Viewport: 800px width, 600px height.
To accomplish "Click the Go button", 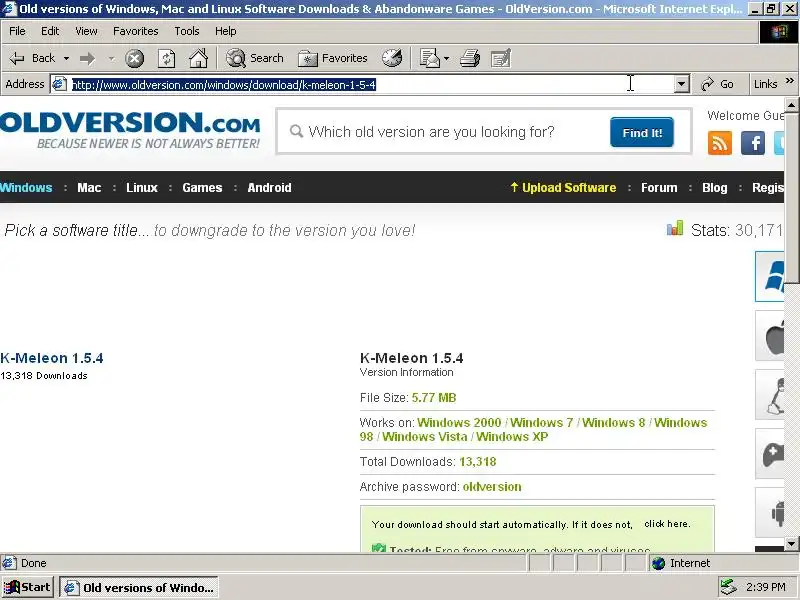I will (718, 84).
